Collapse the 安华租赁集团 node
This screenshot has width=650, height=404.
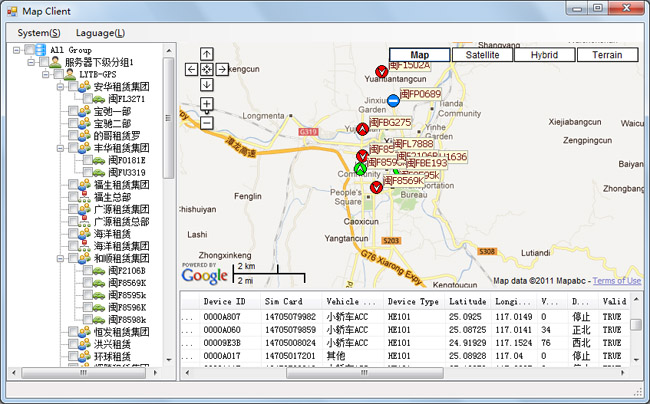click(60, 87)
